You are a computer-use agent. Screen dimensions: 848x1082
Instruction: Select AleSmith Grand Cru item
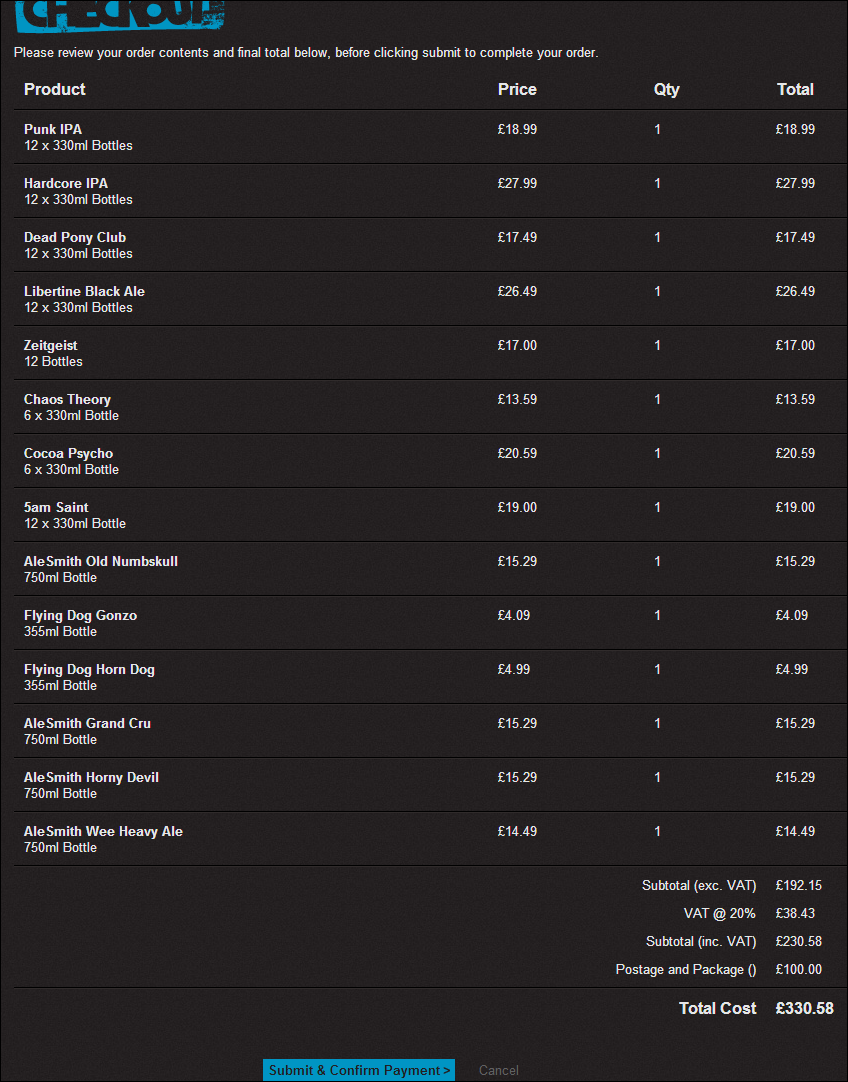click(x=88, y=723)
